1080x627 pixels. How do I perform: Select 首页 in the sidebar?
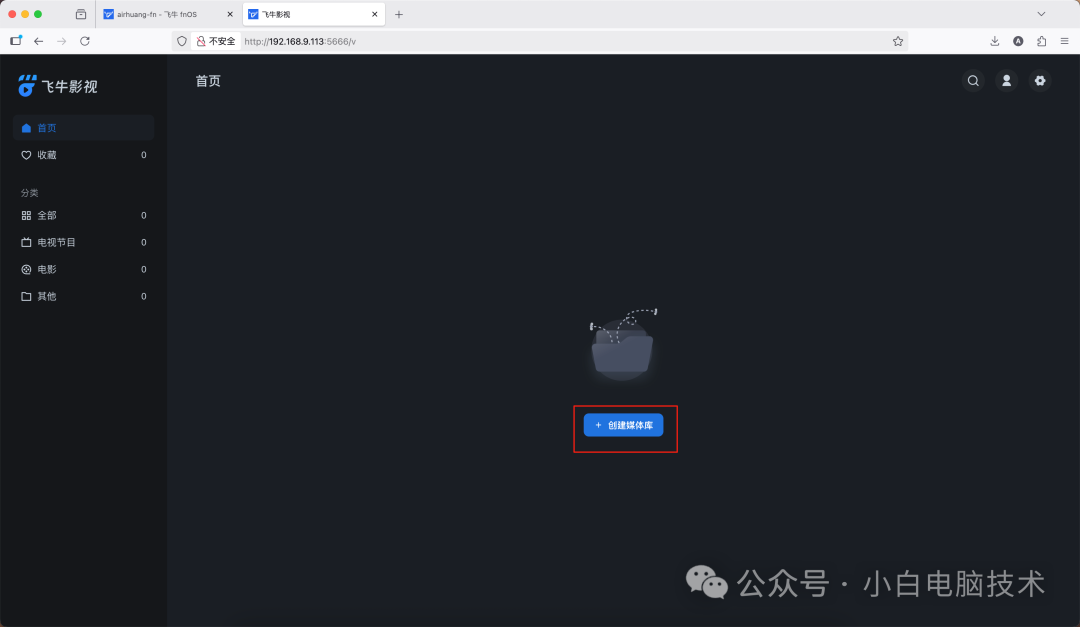[83, 127]
